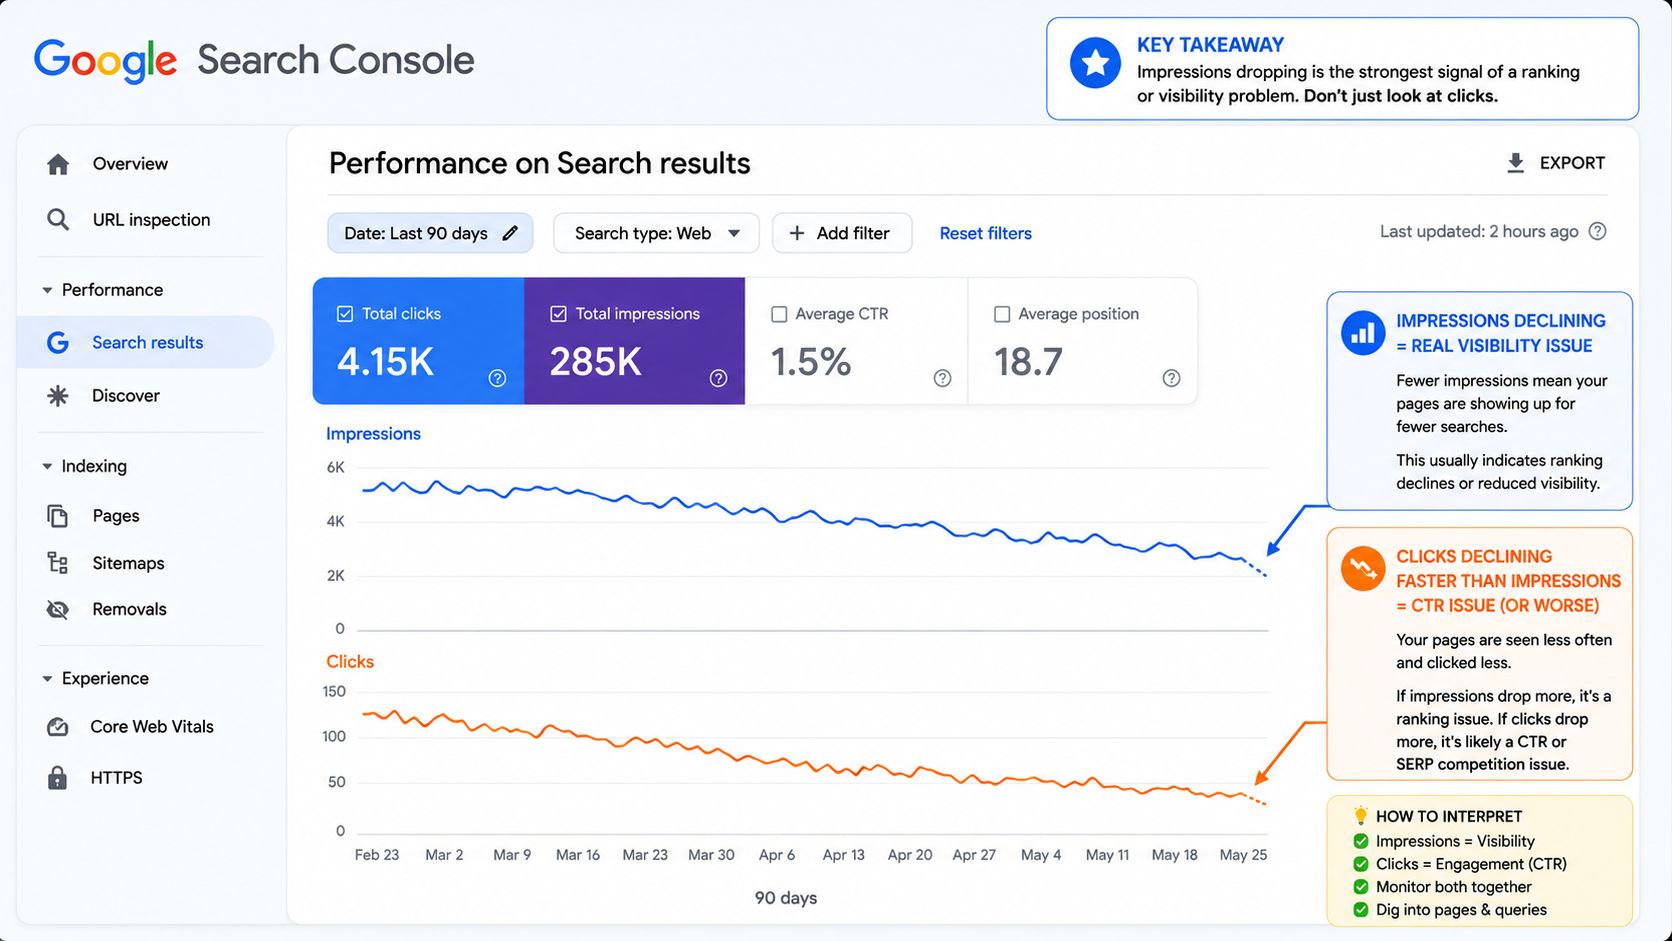Click the Removals crossed-eye icon
Image resolution: width=1672 pixels, height=941 pixels.
(x=58, y=609)
